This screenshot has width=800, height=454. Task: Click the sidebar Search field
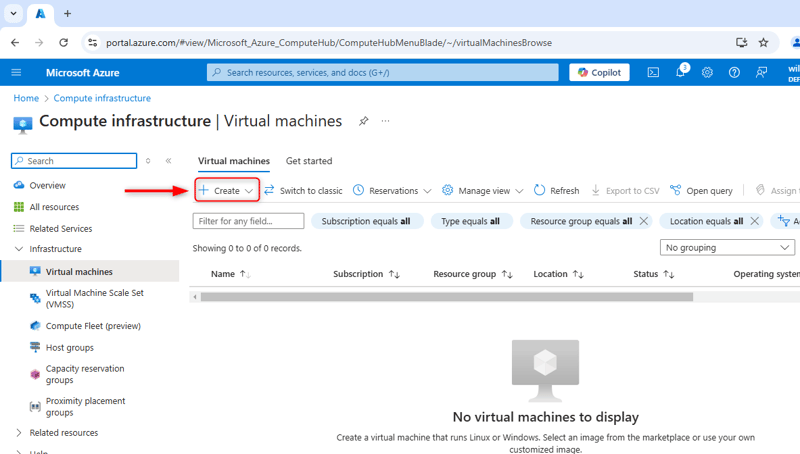(x=74, y=161)
